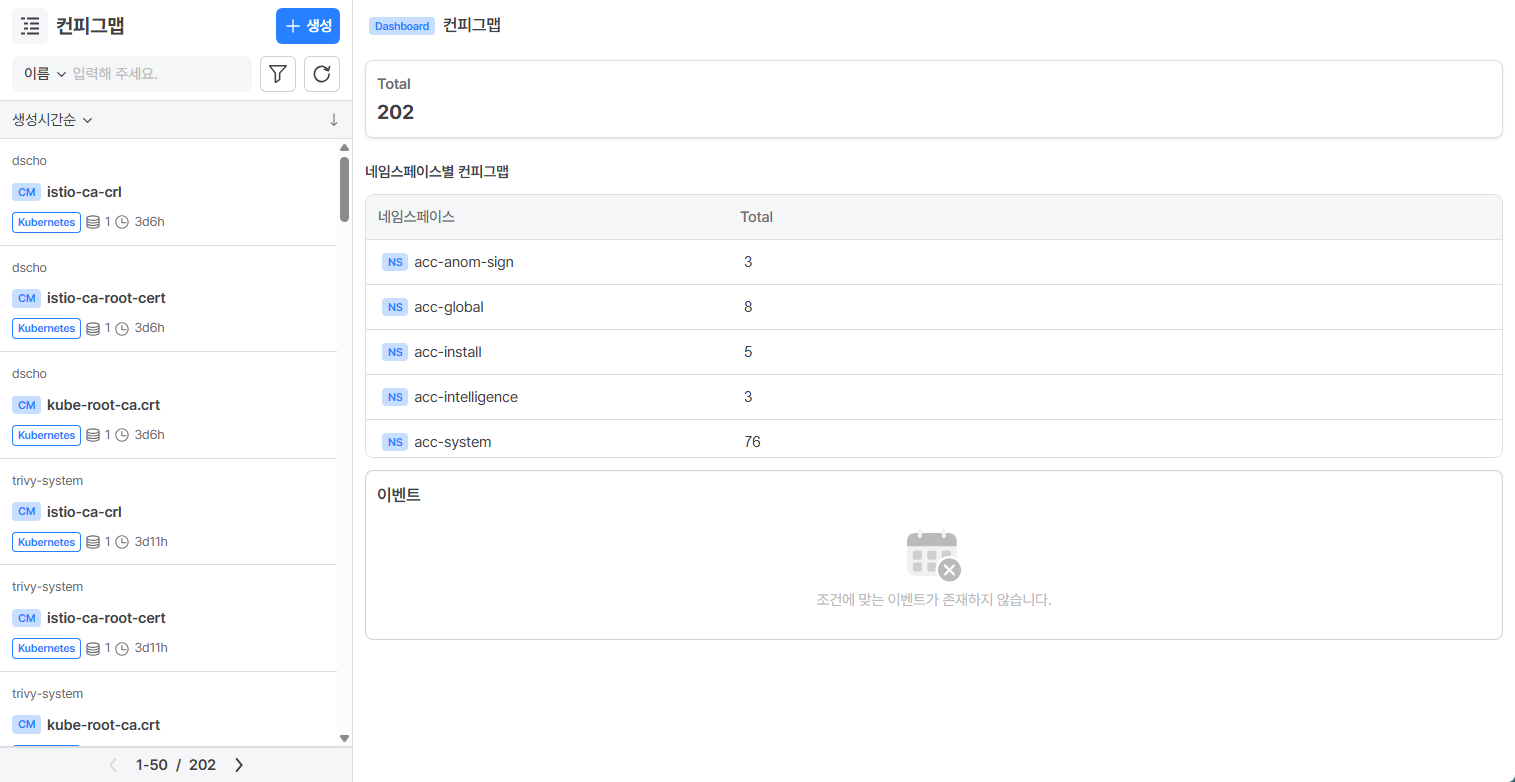Select the acc-install namespace row
The height and width of the screenshot is (782, 1515).
pyautogui.click(x=934, y=352)
